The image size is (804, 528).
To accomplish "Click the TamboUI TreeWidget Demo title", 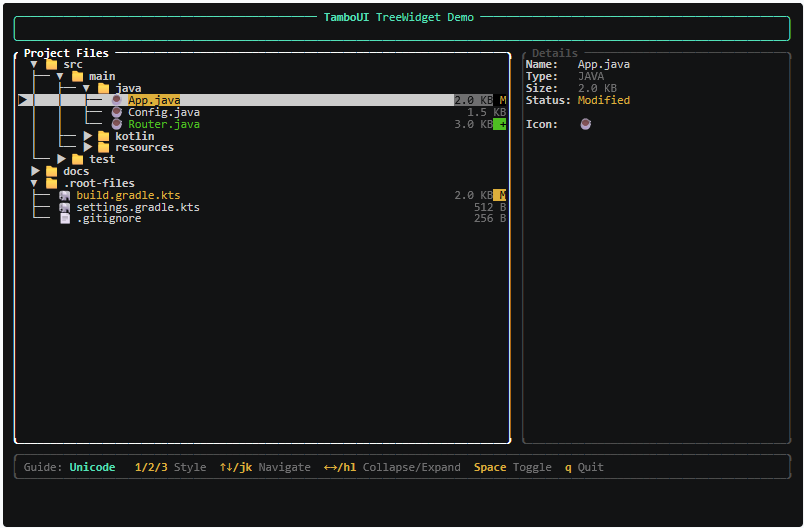I will coord(399,17).
